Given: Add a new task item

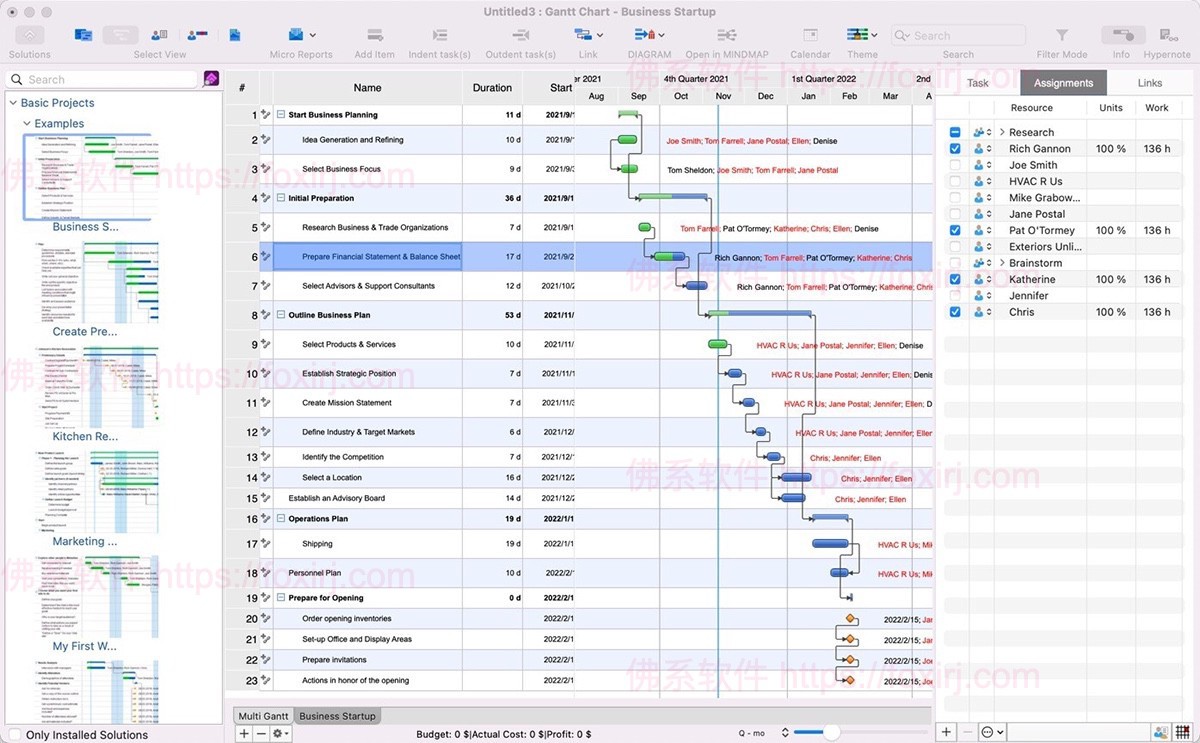Looking at the screenshot, I should (x=374, y=33).
